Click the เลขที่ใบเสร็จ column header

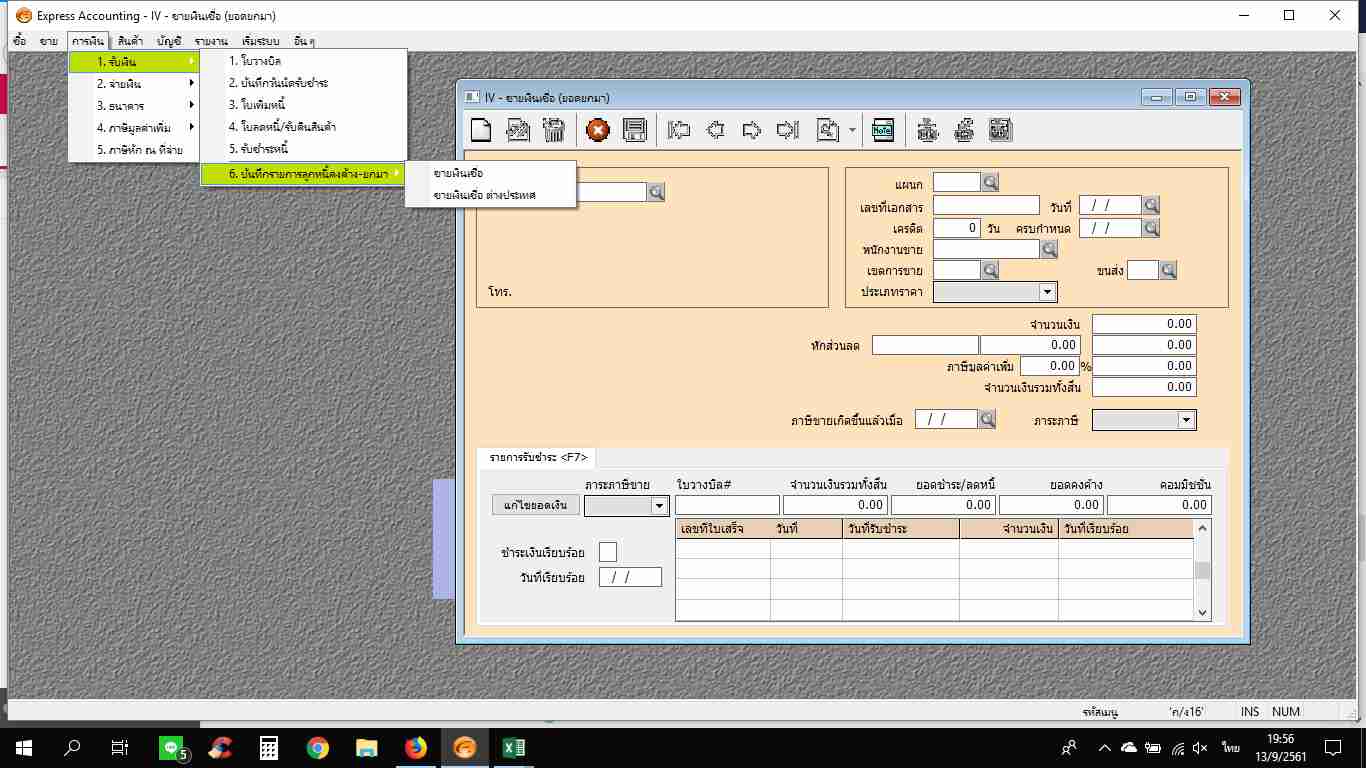[723, 528]
